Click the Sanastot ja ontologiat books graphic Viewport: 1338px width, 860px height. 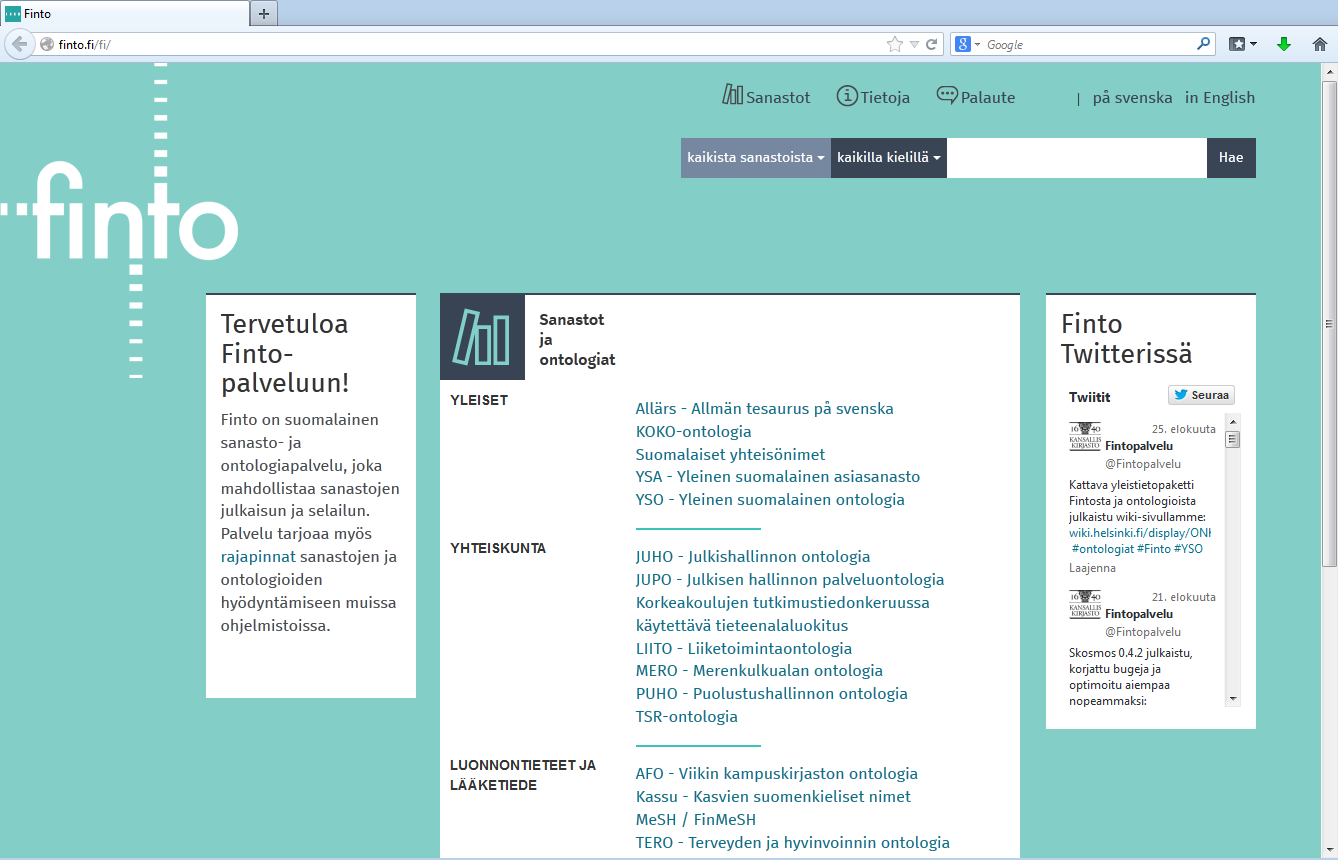[x=482, y=337]
